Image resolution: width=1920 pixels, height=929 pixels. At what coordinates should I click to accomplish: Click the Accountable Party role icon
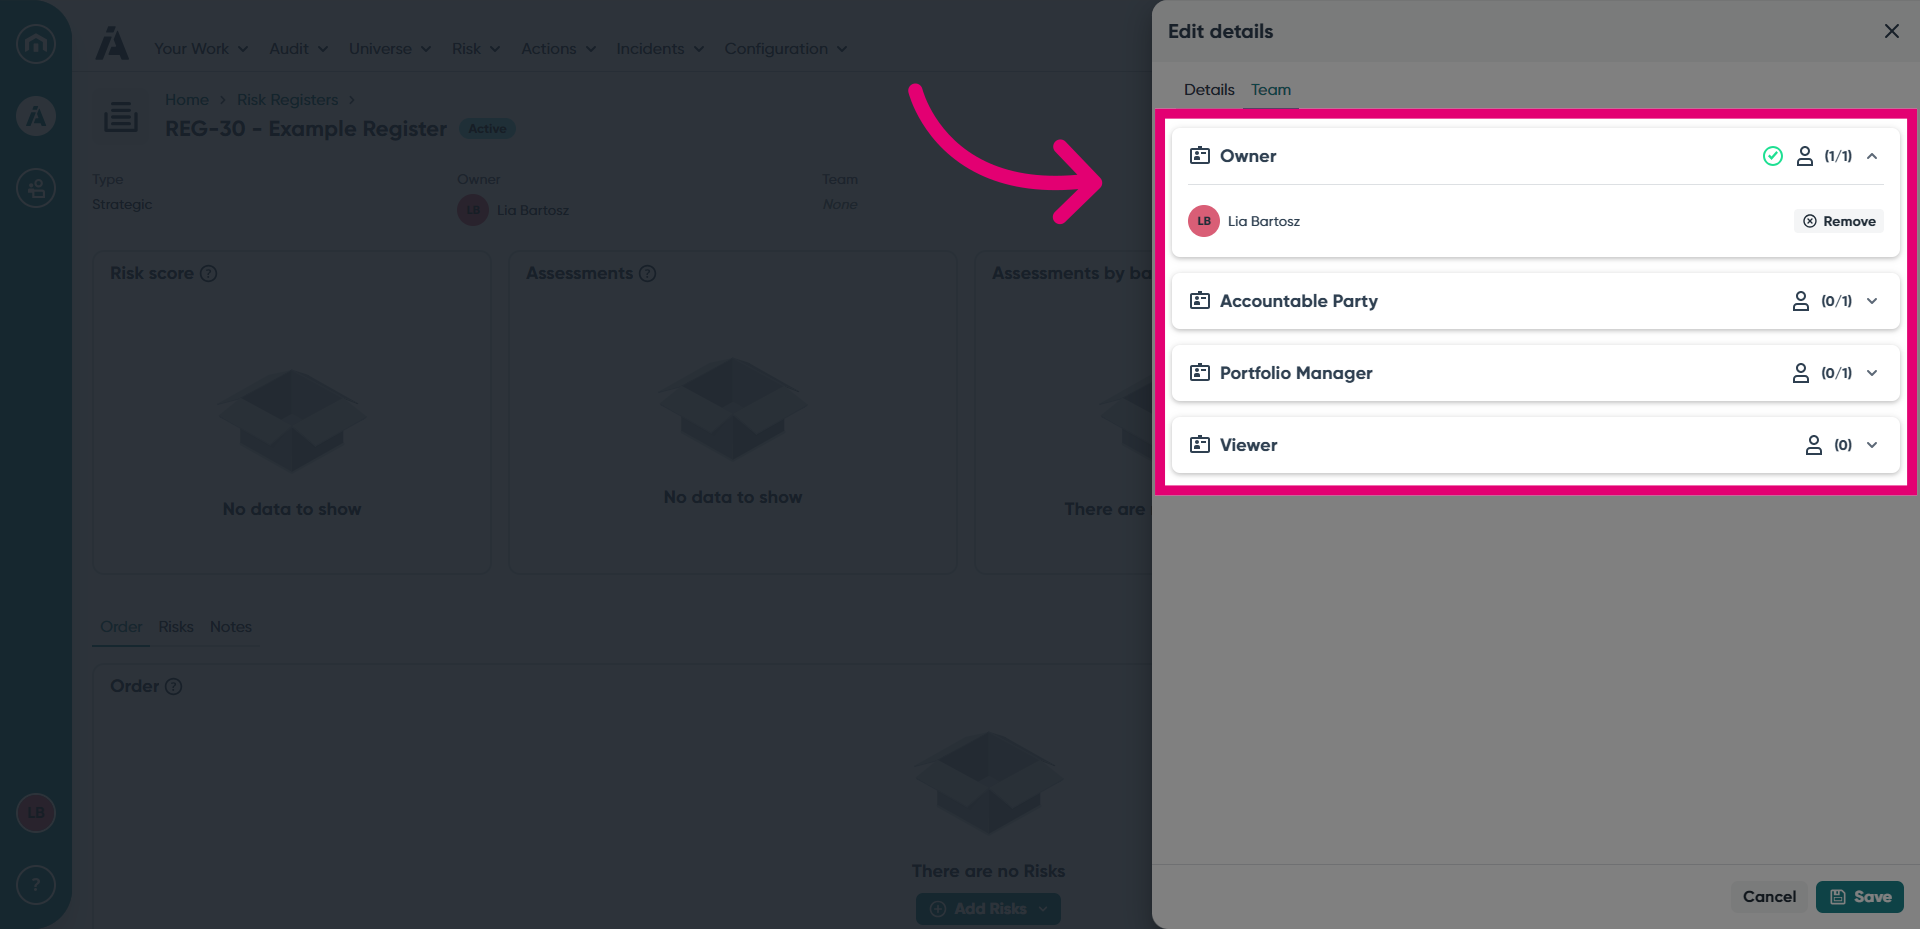pyautogui.click(x=1200, y=301)
